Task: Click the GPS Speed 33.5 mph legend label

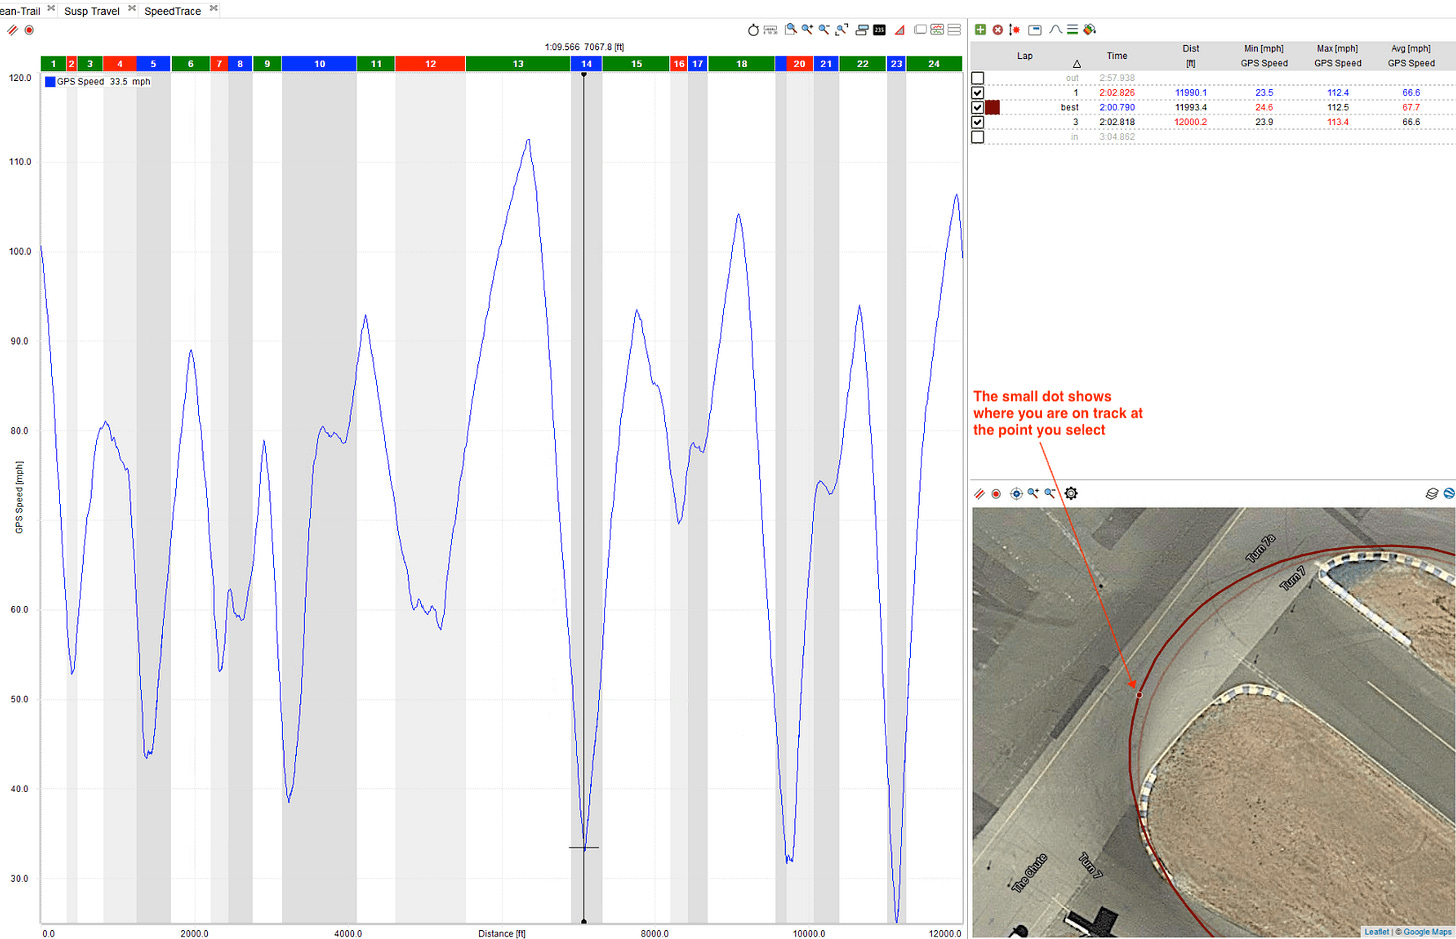Action: [x=104, y=82]
